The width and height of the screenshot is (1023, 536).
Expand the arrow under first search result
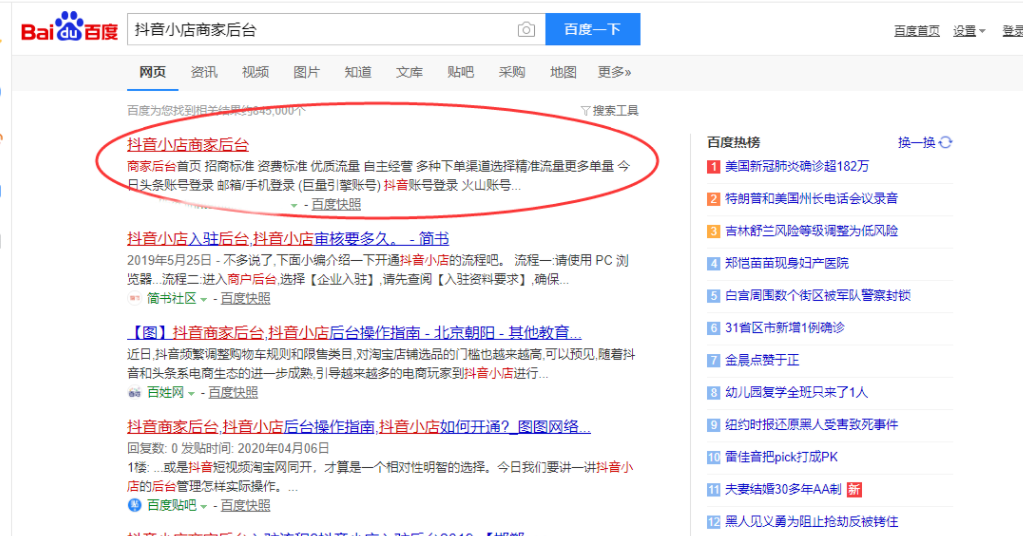(294, 205)
